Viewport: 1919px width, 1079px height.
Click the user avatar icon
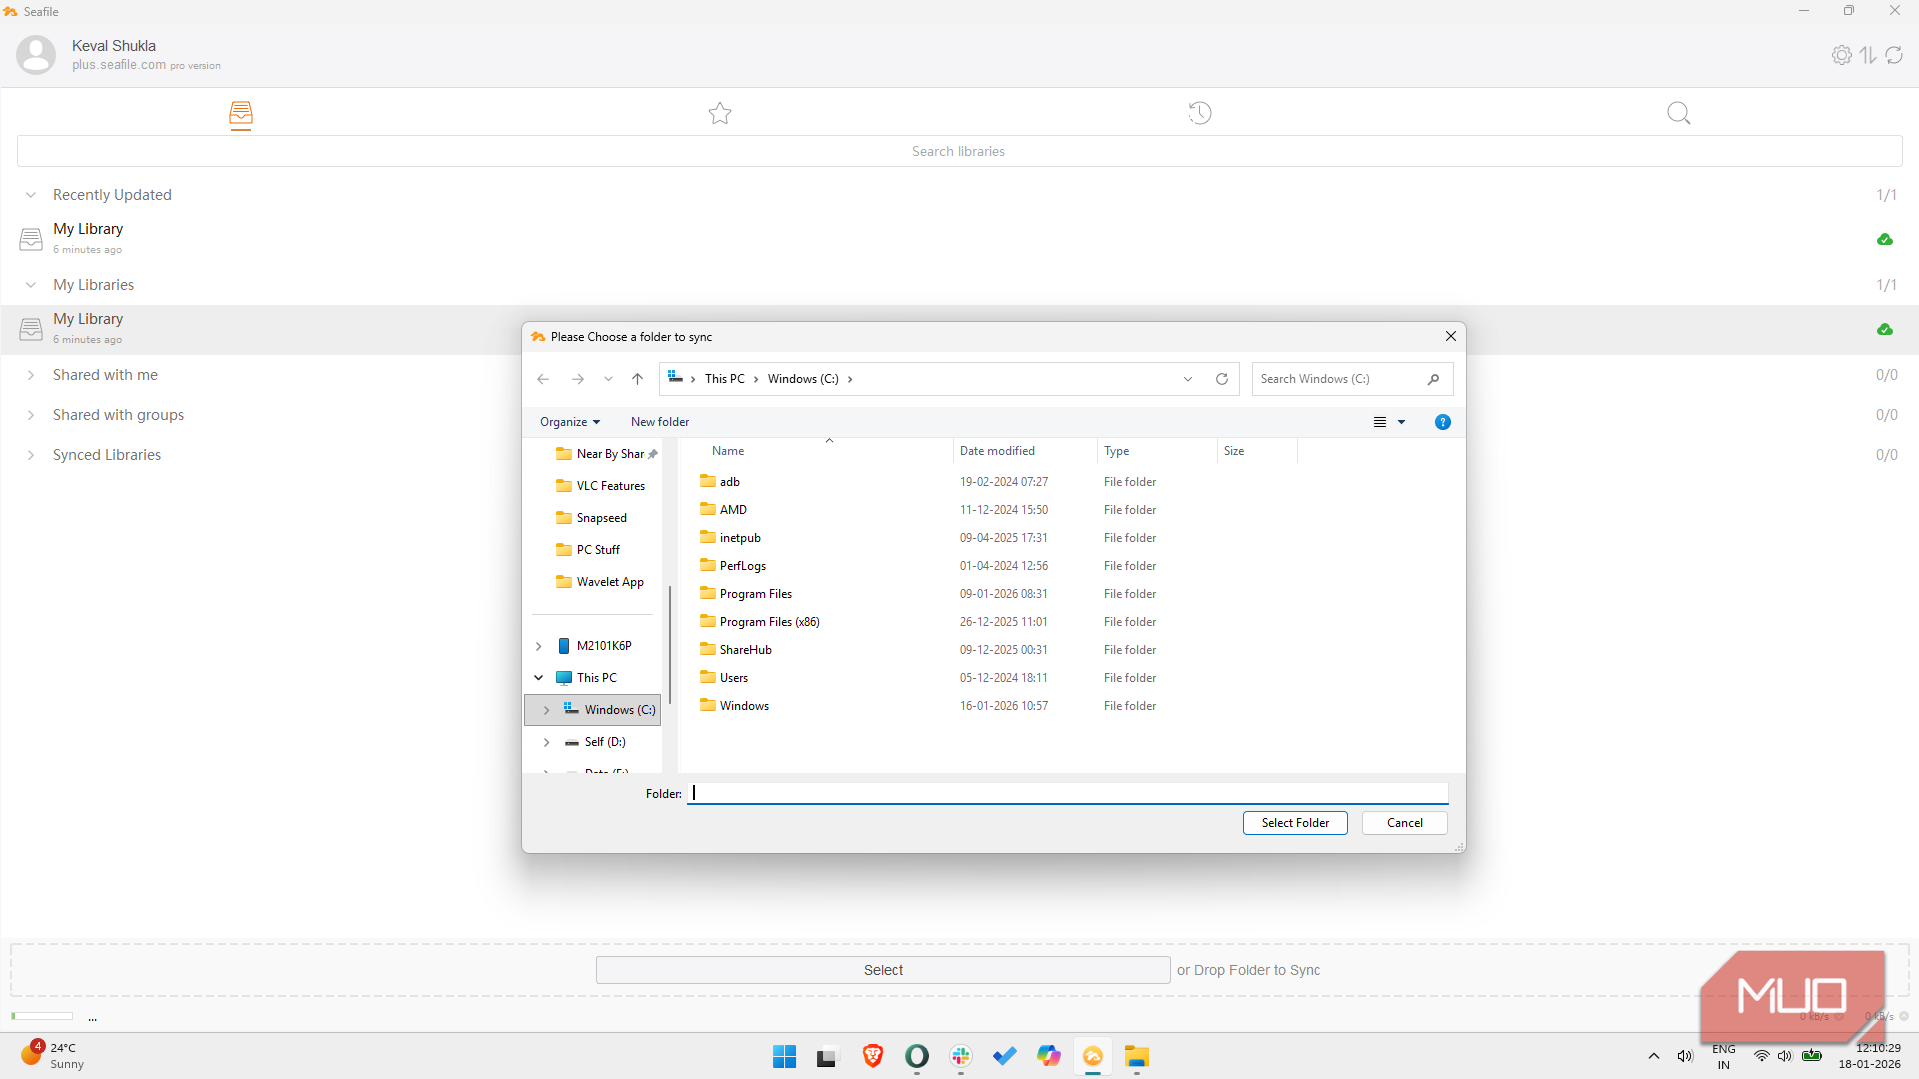point(36,55)
